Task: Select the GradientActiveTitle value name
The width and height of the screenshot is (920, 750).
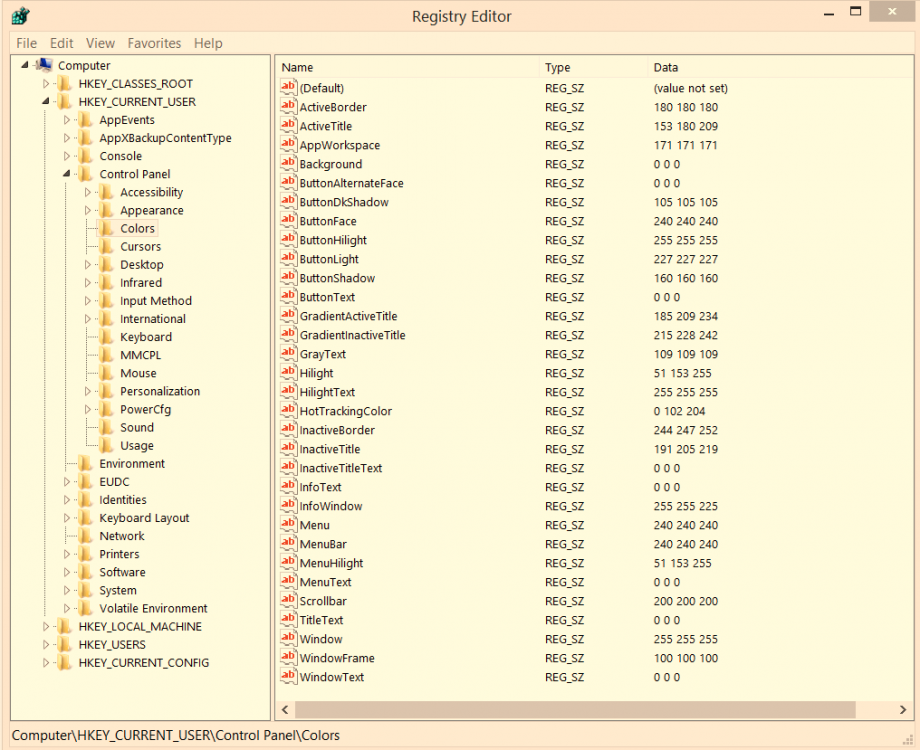Action: pos(349,316)
